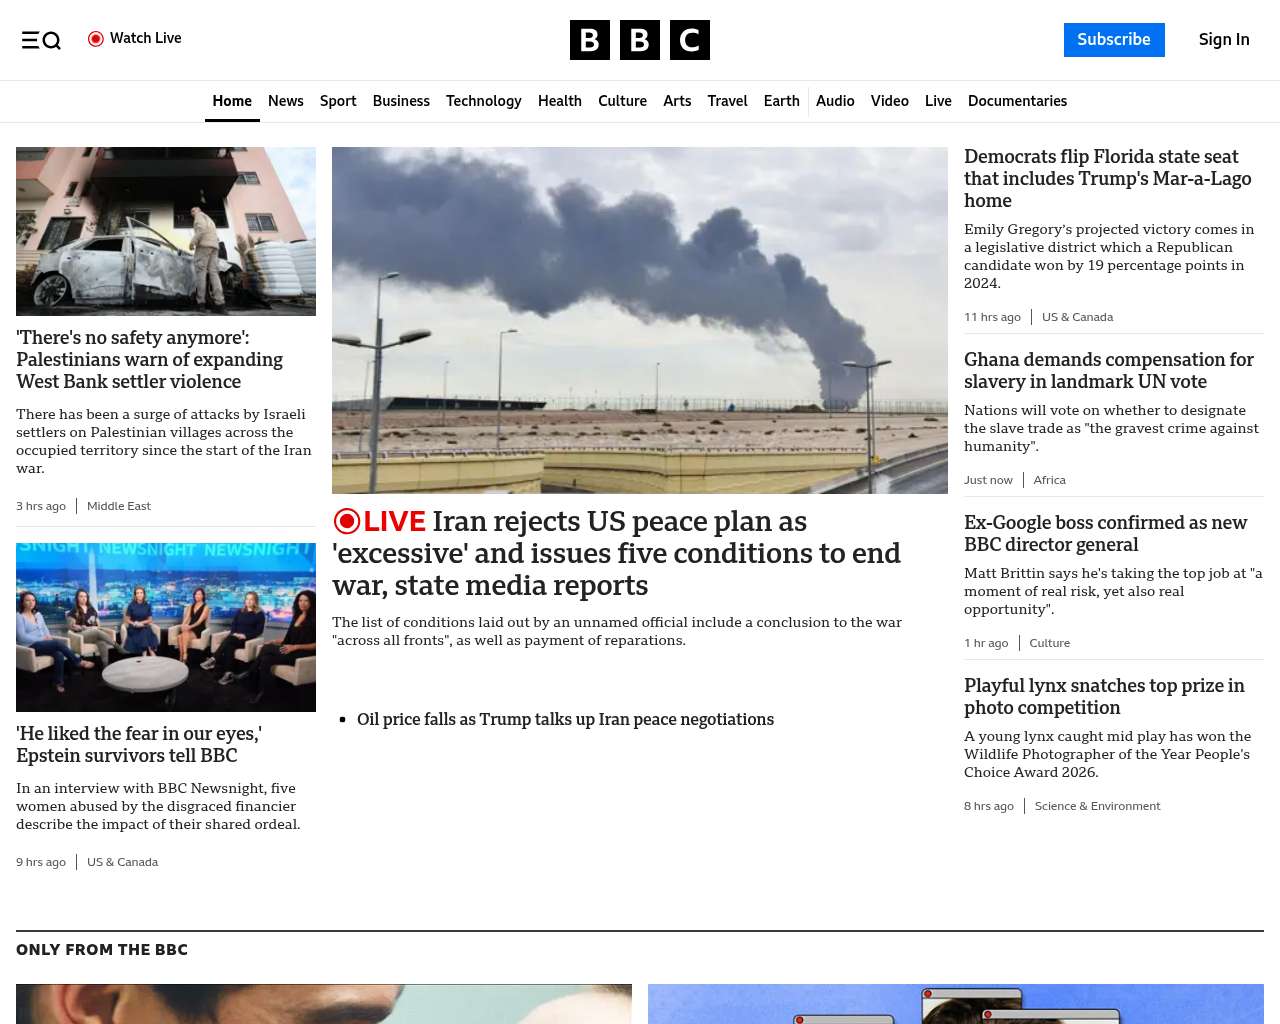
Task: Click Sign In
Action: point(1224,40)
